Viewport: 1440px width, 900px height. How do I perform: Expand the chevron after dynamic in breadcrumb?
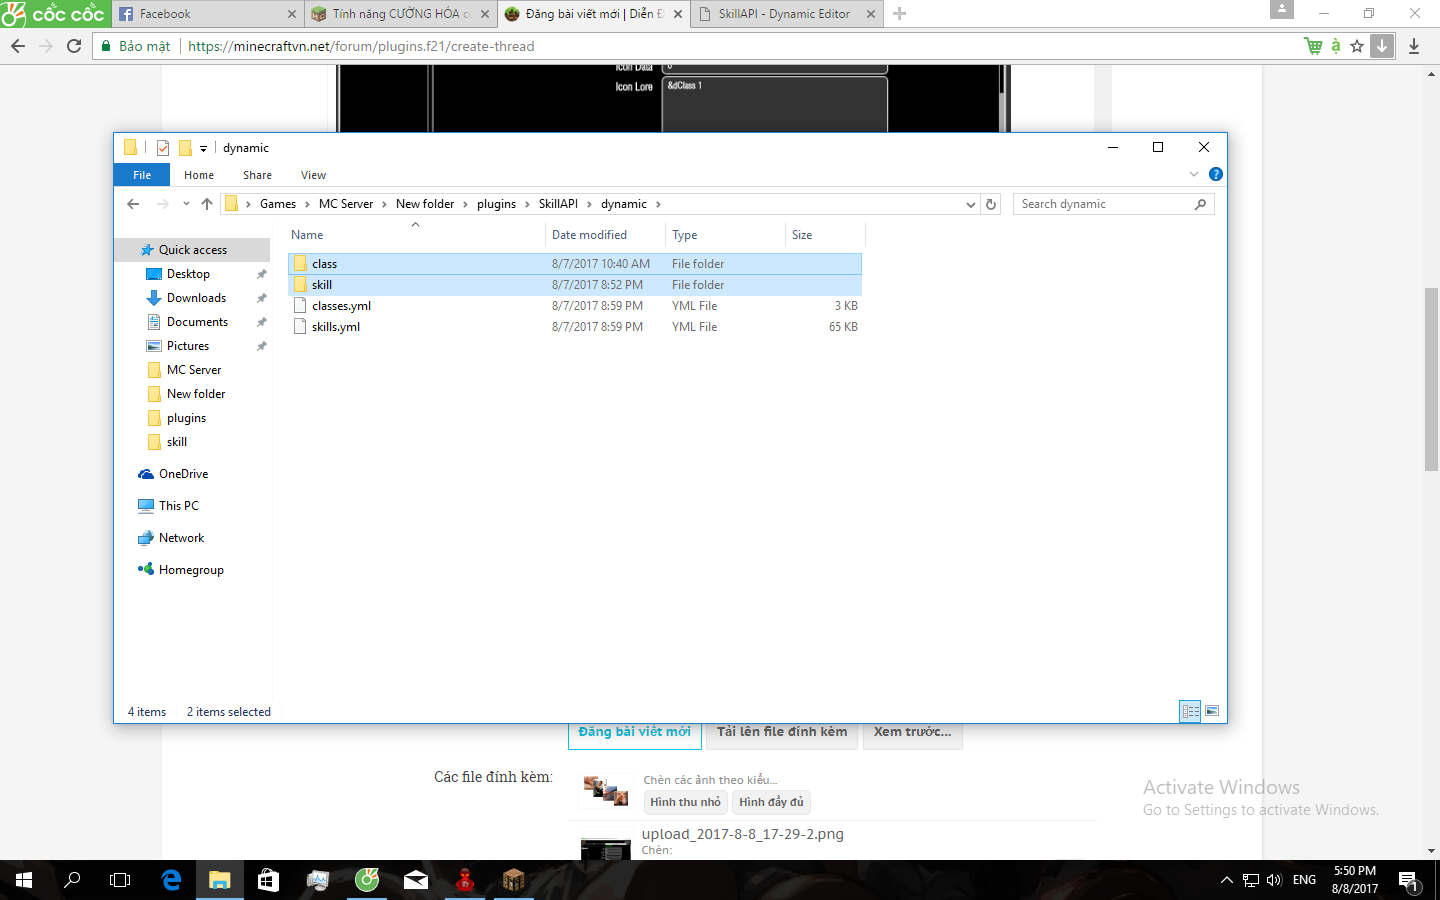pos(658,204)
